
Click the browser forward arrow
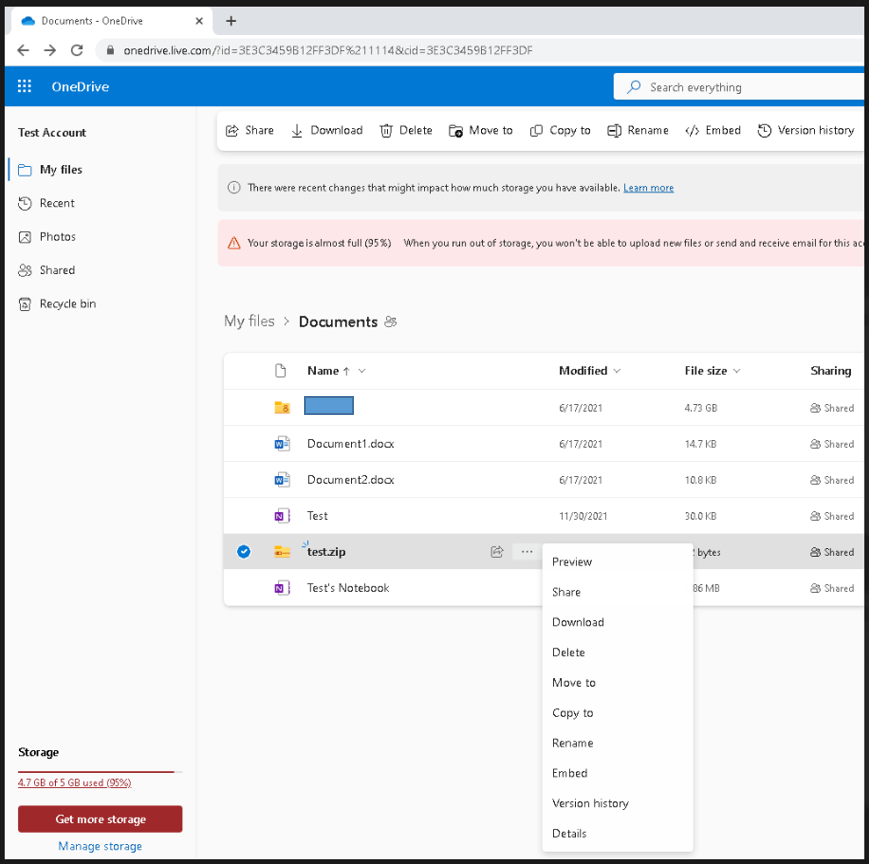[50, 50]
